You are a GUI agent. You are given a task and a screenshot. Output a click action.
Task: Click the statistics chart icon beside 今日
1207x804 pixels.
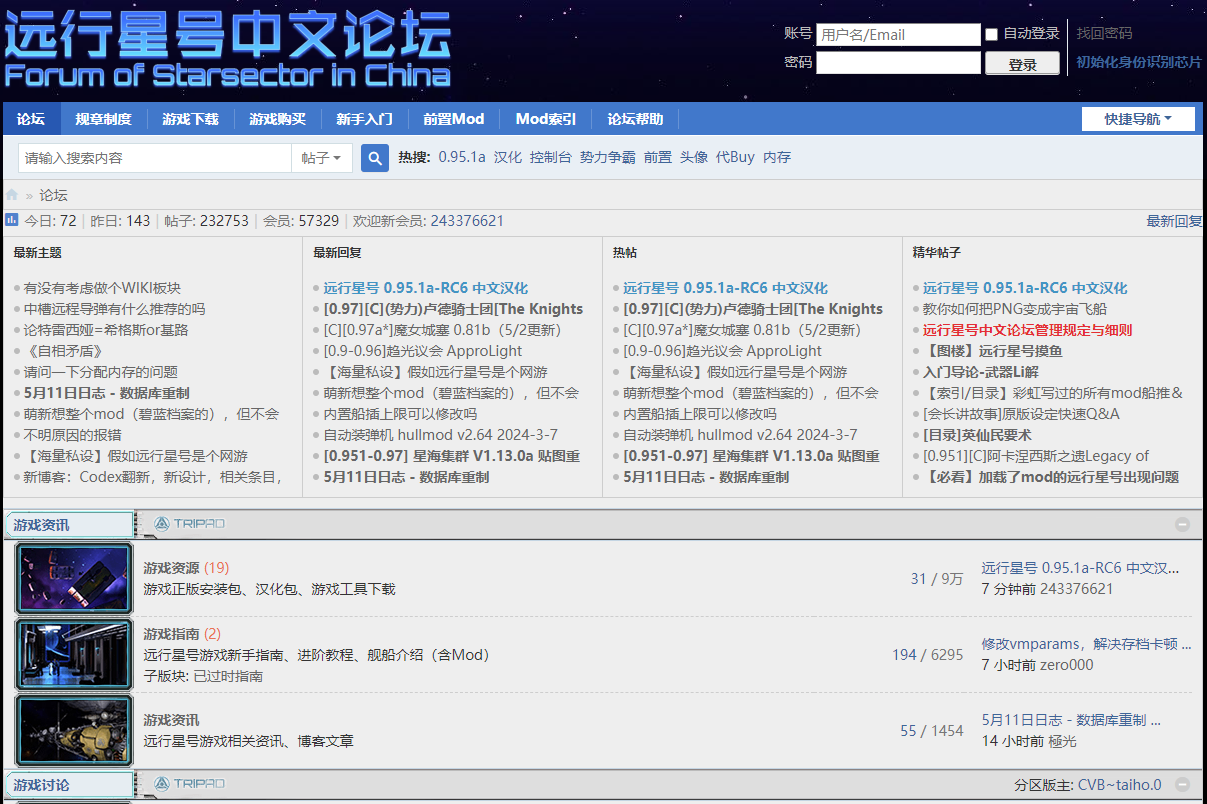coord(12,220)
